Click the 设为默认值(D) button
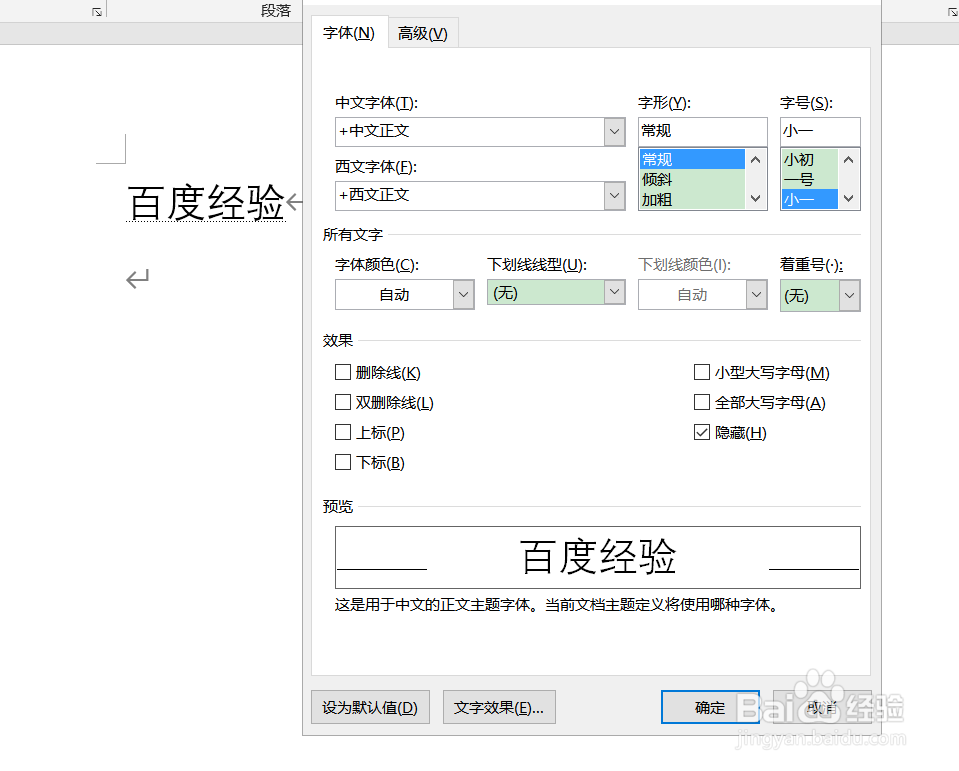This screenshot has height=771, width=959. 370,707
